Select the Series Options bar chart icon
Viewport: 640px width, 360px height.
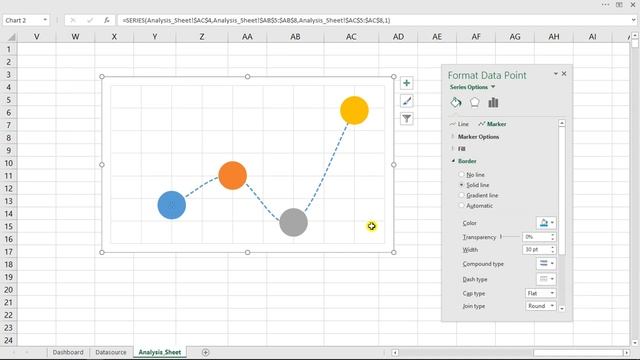pos(493,102)
